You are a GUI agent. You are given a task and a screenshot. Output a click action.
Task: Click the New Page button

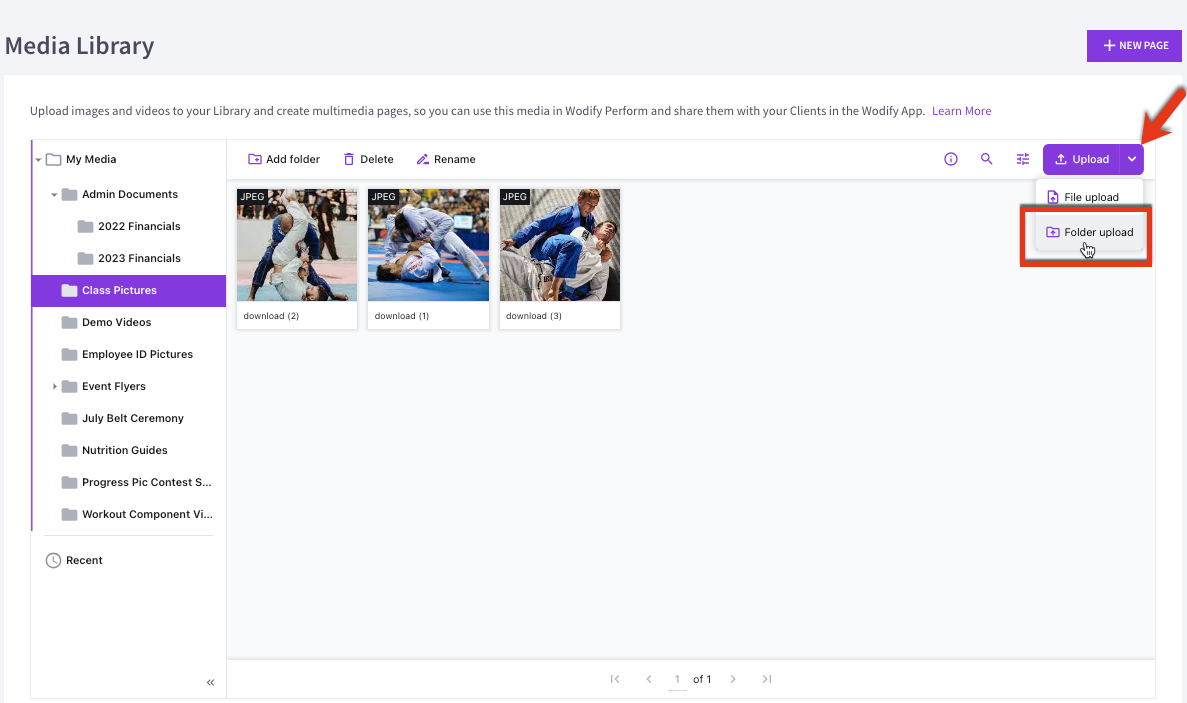click(1134, 45)
